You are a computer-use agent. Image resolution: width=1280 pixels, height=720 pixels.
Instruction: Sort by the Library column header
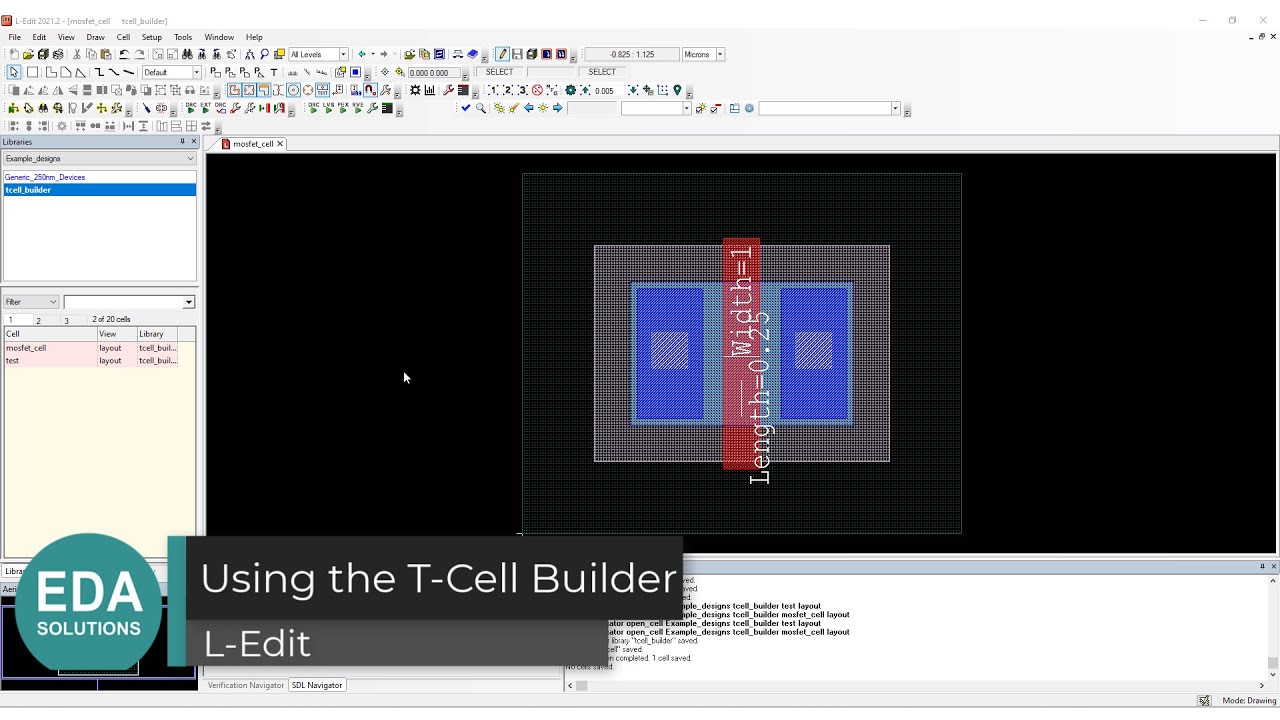tap(157, 334)
